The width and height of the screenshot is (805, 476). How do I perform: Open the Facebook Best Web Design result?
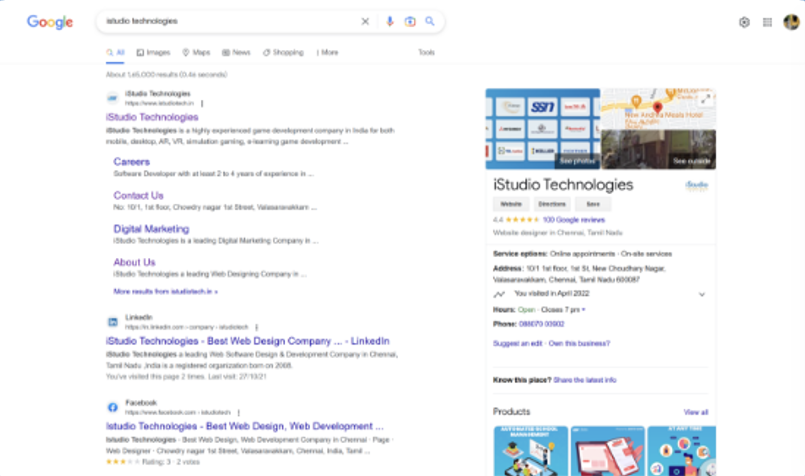(244, 426)
